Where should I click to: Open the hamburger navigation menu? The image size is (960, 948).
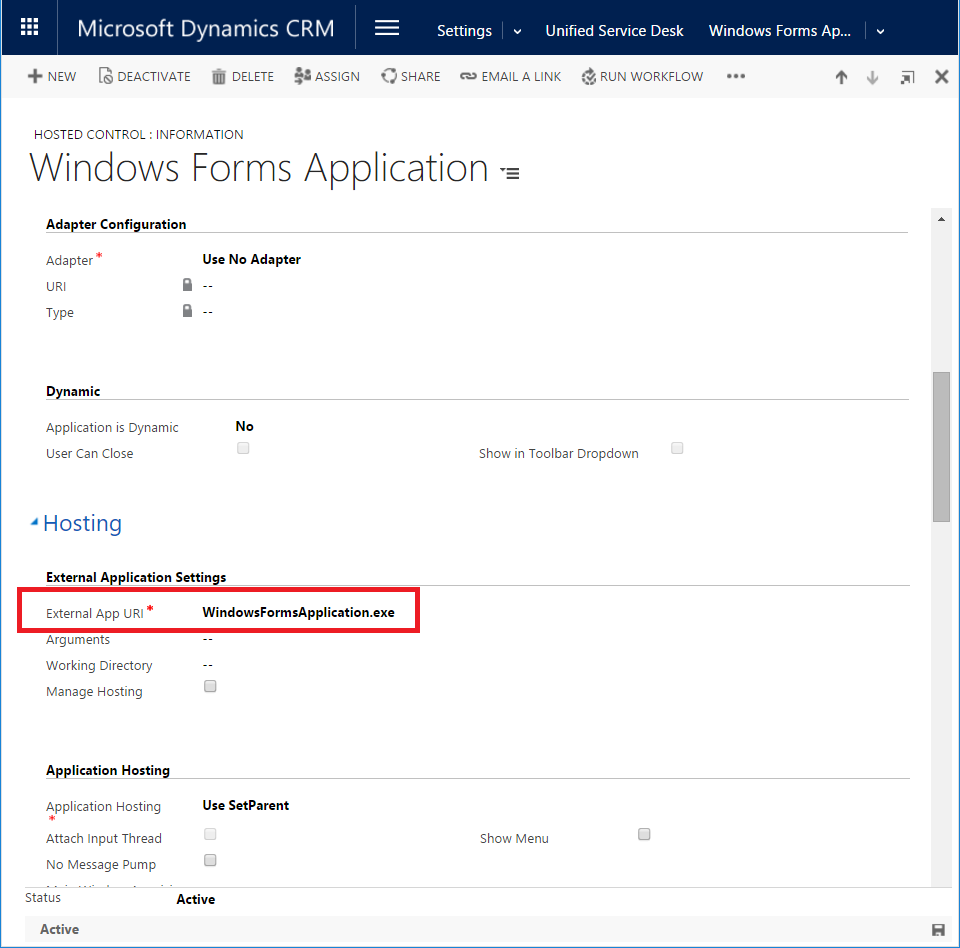tap(387, 28)
